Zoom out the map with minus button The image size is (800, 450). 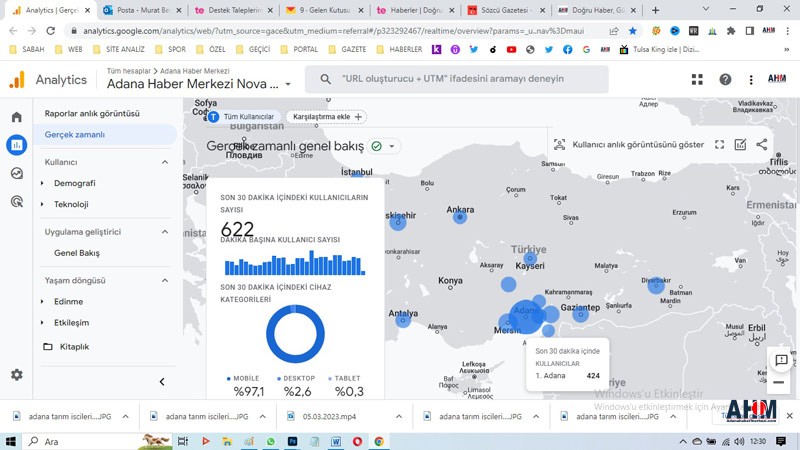pos(779,383)
